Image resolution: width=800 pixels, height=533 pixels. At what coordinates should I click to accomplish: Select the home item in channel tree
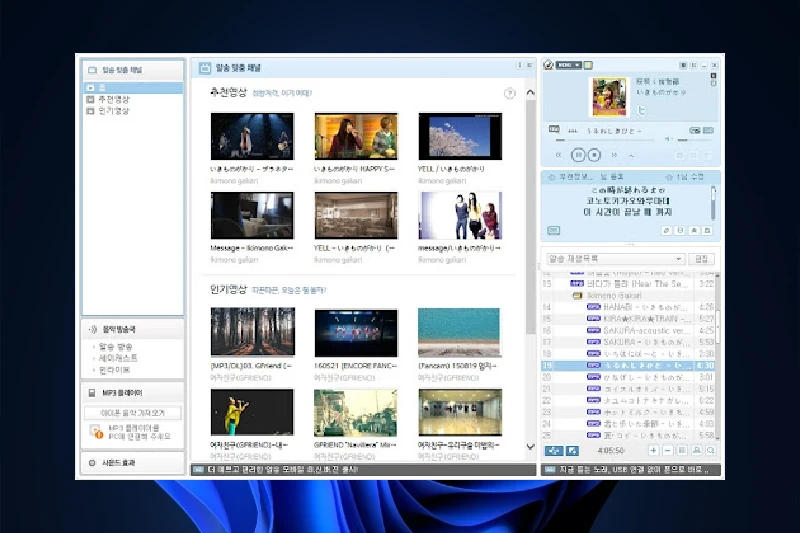coord(133,88)
